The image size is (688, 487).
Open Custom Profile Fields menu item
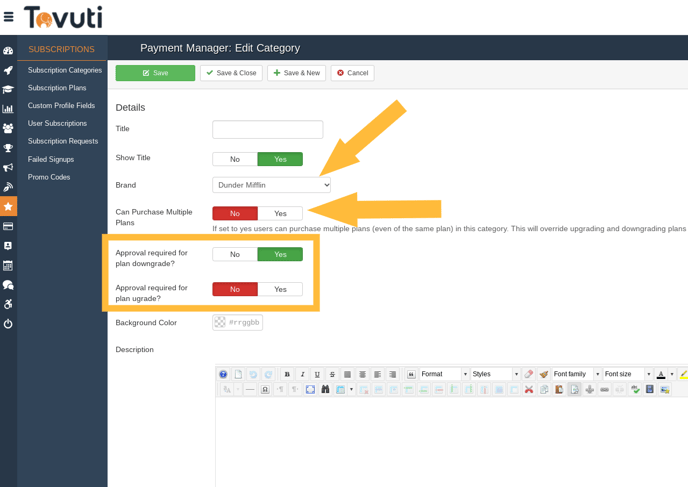click(61, 105)
